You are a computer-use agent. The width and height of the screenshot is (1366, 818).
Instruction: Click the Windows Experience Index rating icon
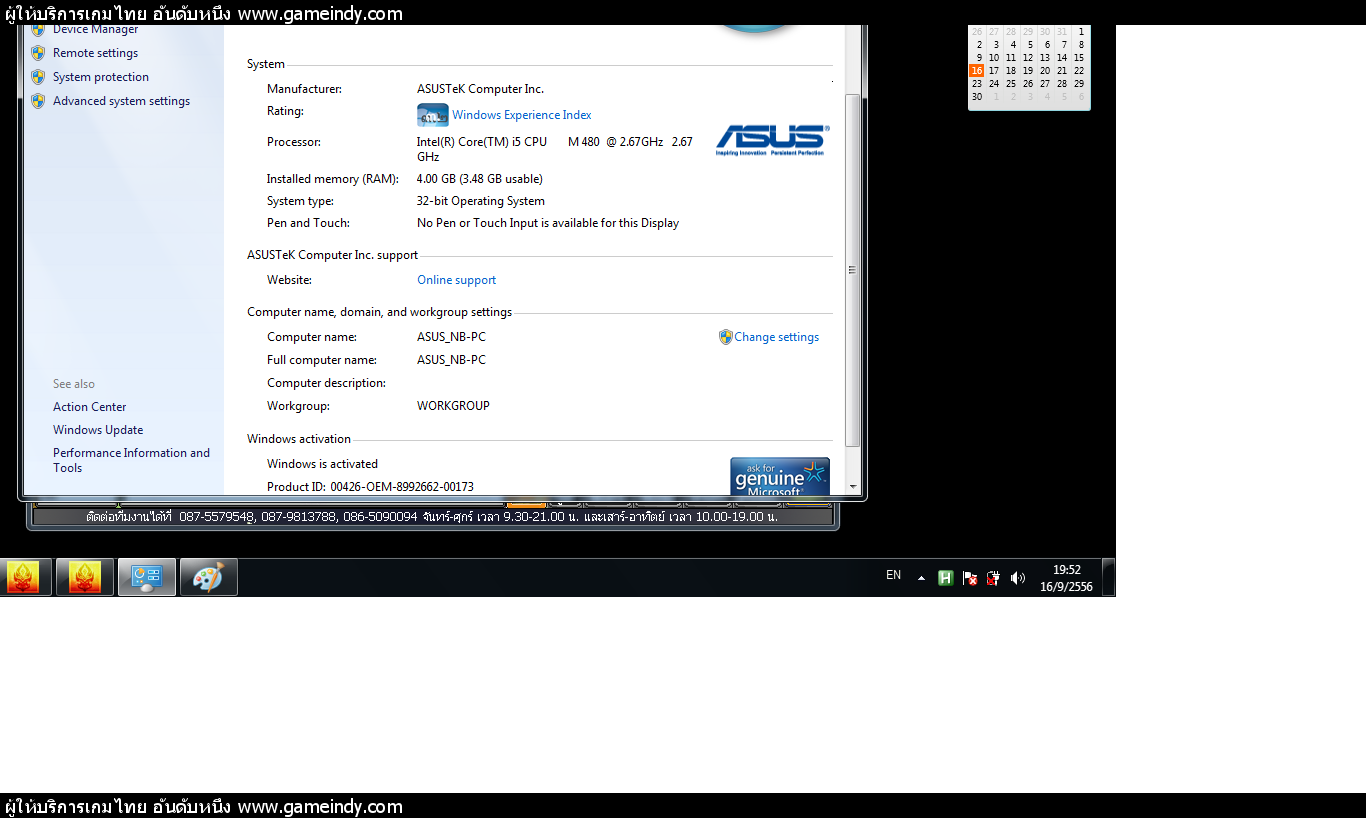pos(432,115)
